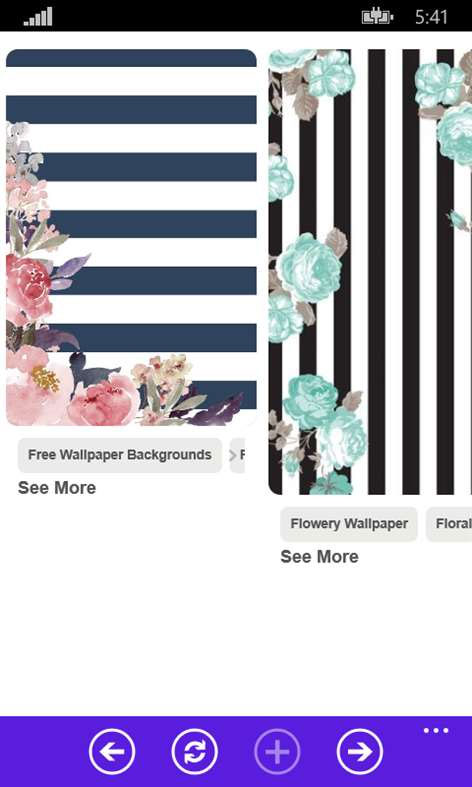Screen dimensions: 472x787
Task: Check the signal strength bars icon
Action: point(38,17)
